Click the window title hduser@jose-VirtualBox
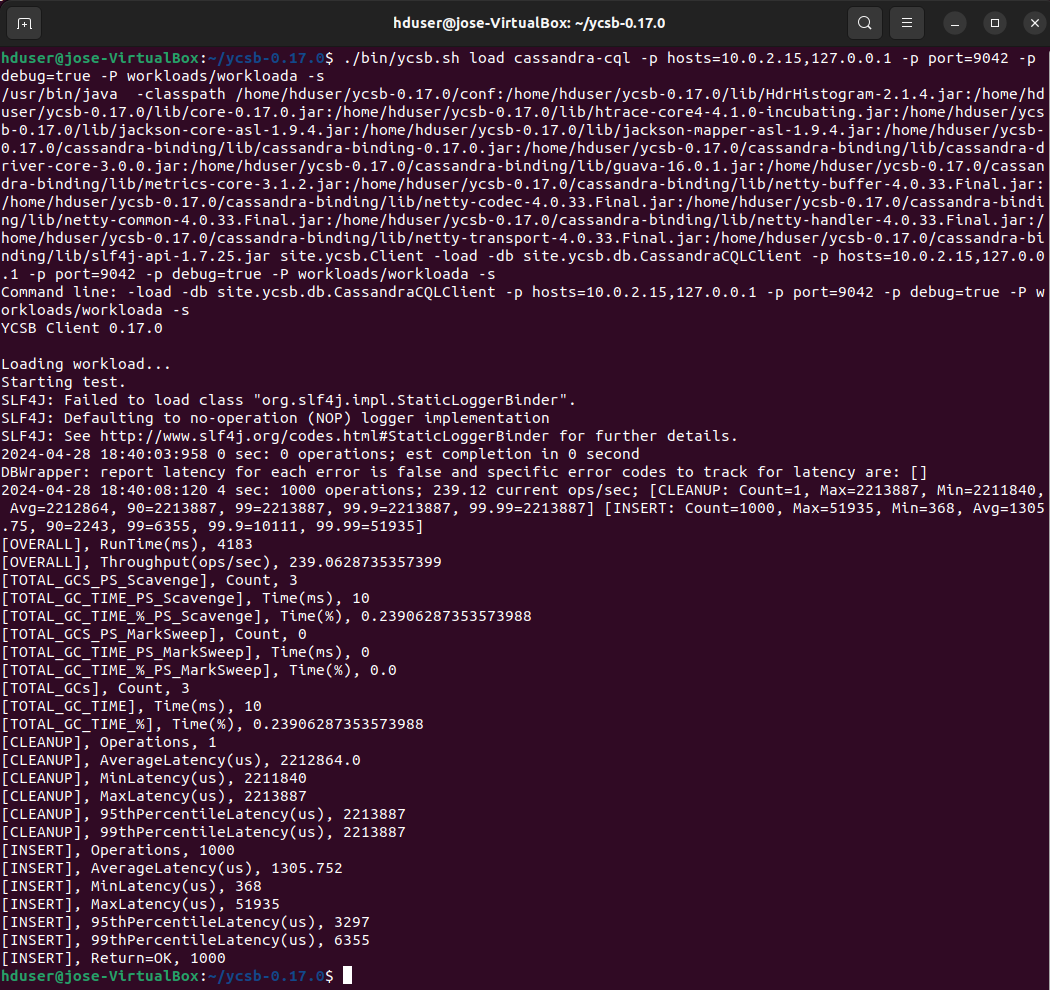Image resolution: width=1050 pixels, height=990 pixels. coord(529,23)
